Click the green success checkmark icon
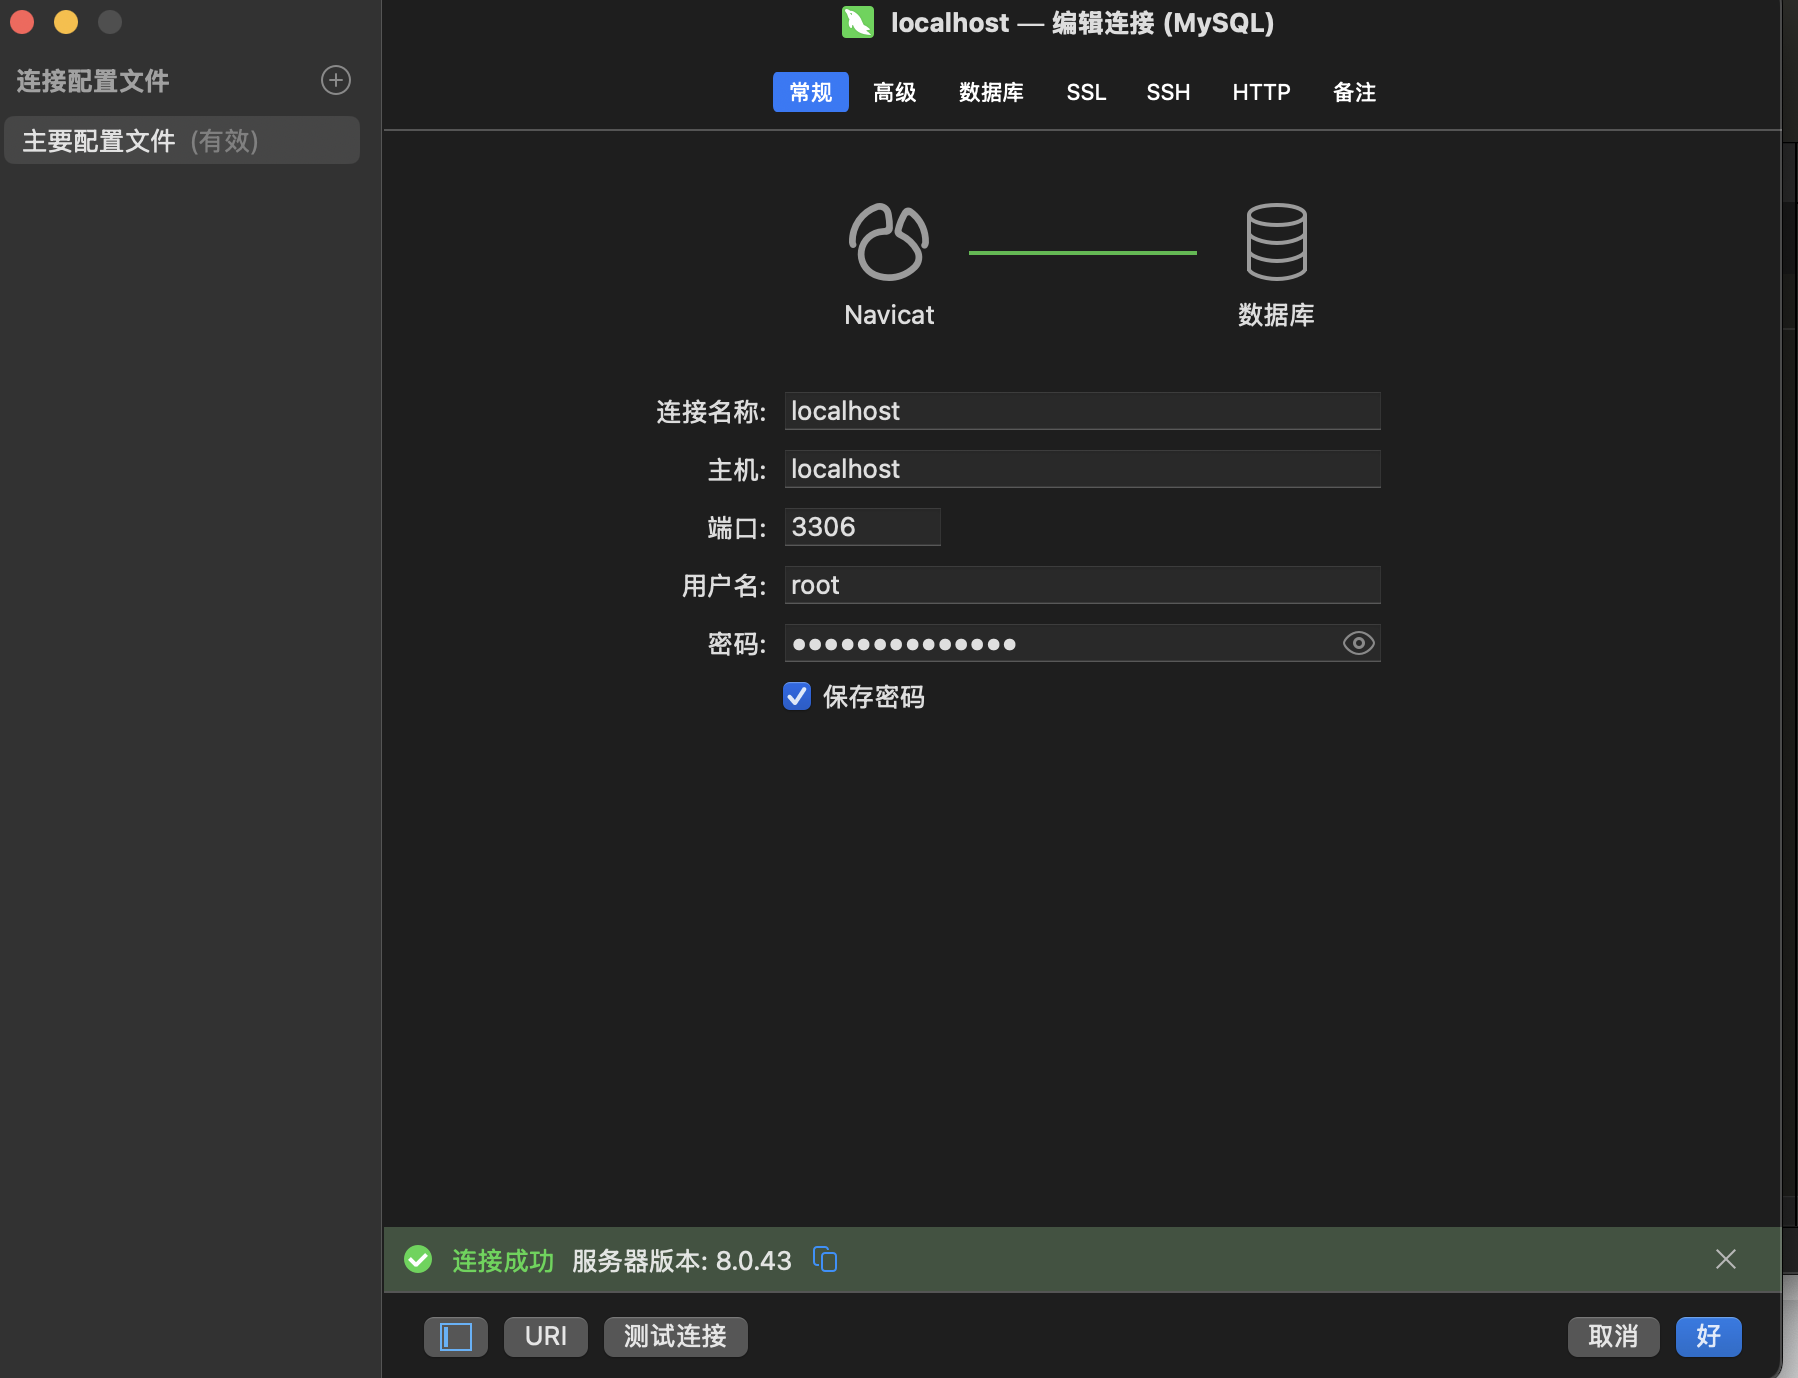Image resolution: width=1798 pixels, height=1378 pixels. (x=418, y=1259)
